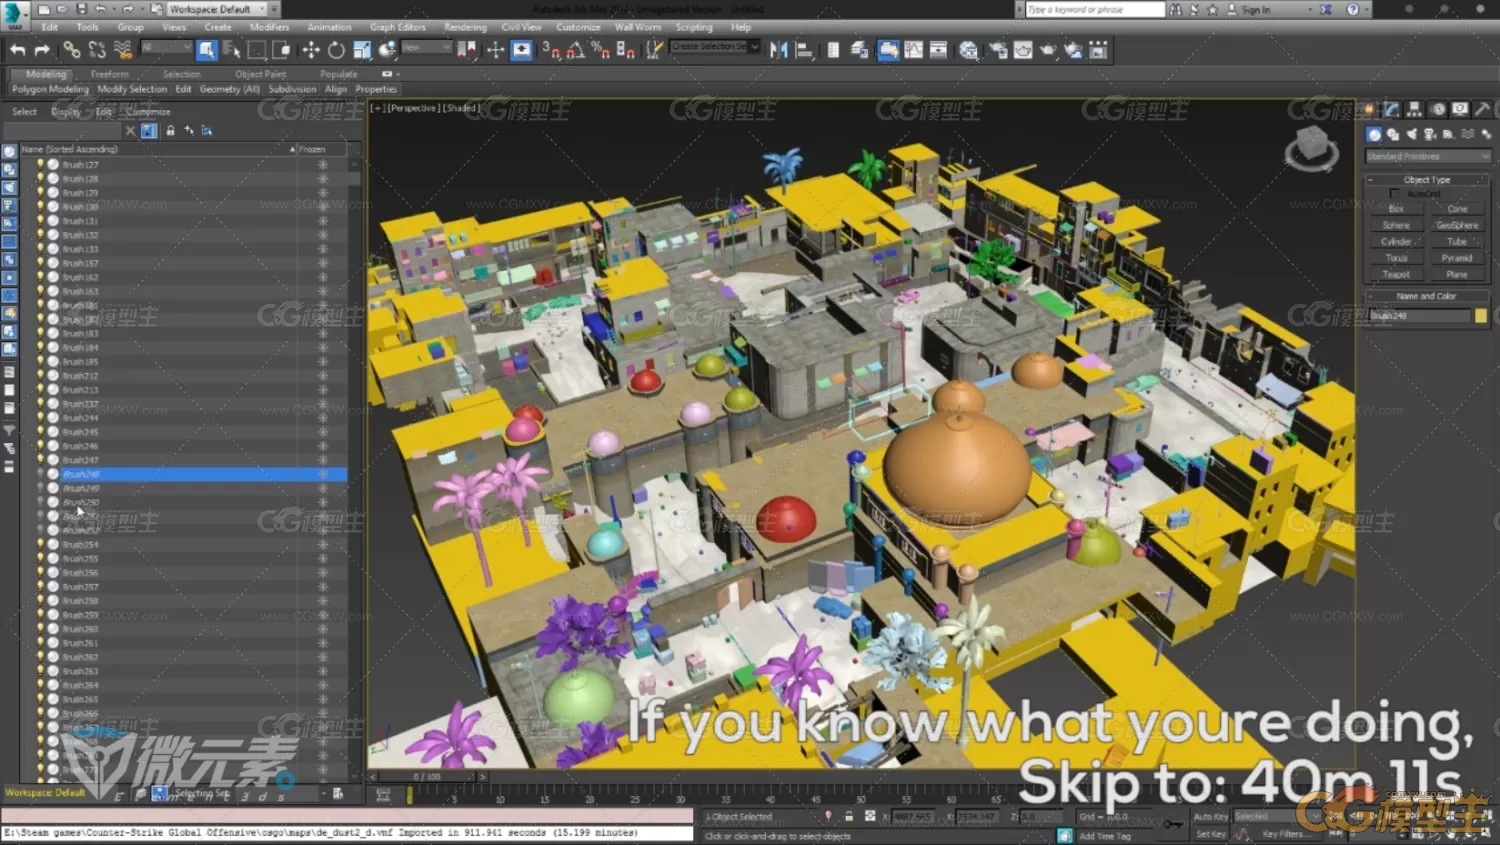Image resolution: width=1500 pixels, height=845 pixels.
Task: Open the Geometry (All) ribbon panel
Action: (x=229, y=89)
